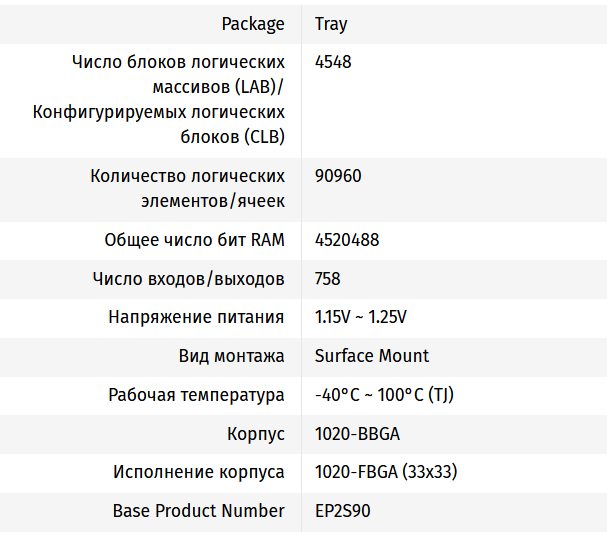This screenshot has width=607, height=534.
Task: Select the Surface Mount value
Action: pyautogui.click(x=371, y=356)
